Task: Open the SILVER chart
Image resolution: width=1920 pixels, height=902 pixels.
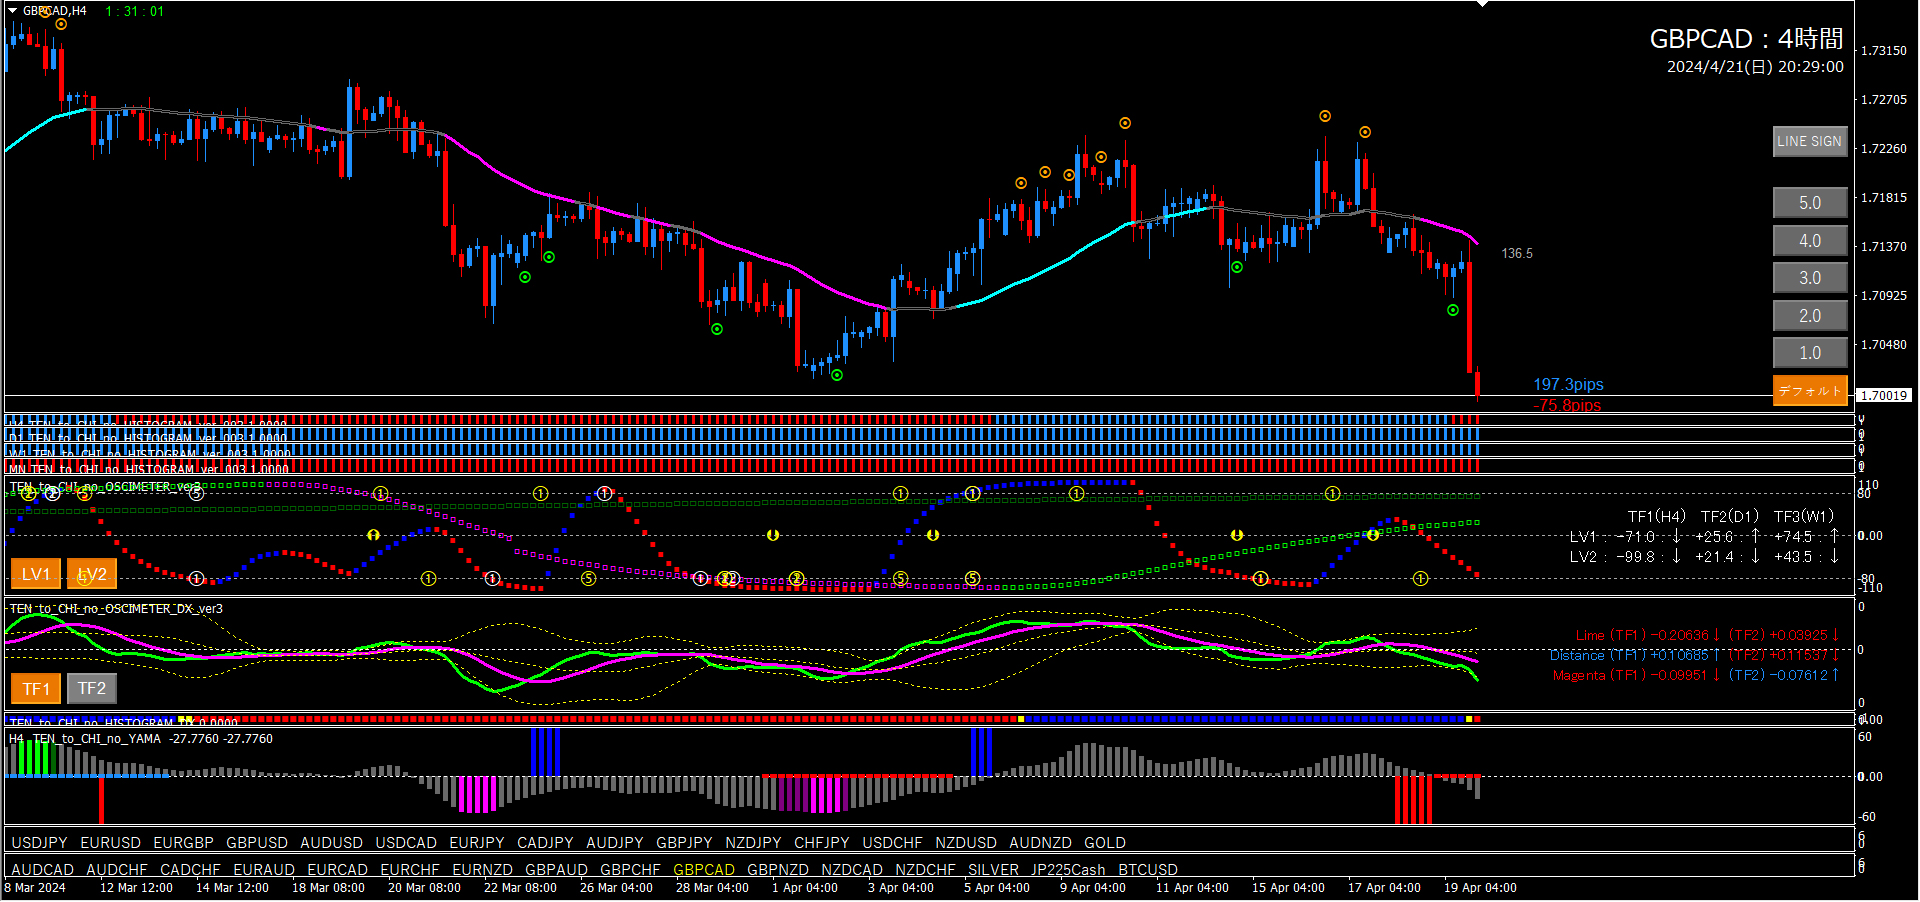Action: pos(994,870)
